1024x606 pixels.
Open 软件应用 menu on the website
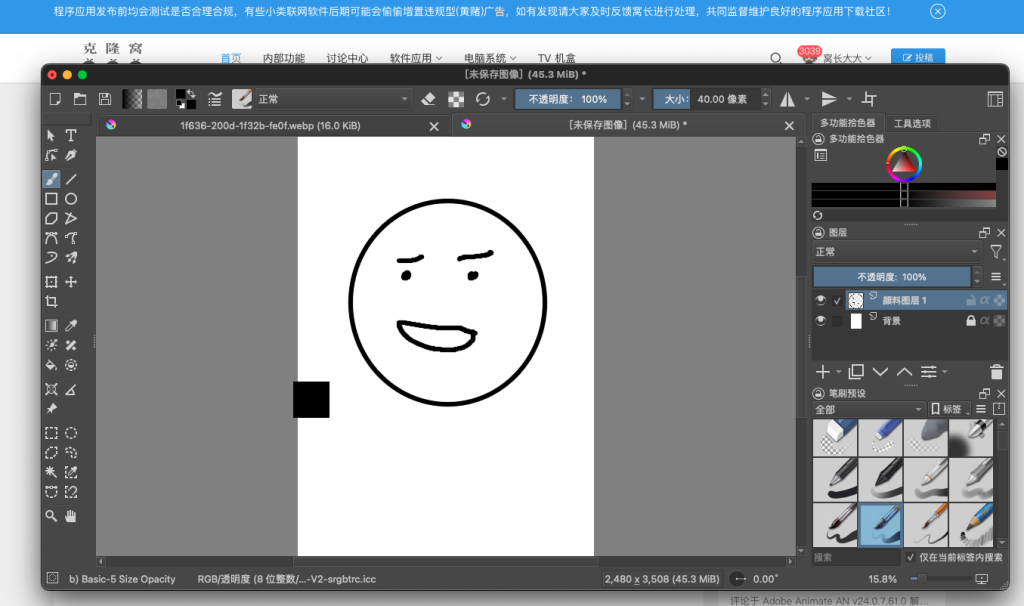tap(415, 58)
